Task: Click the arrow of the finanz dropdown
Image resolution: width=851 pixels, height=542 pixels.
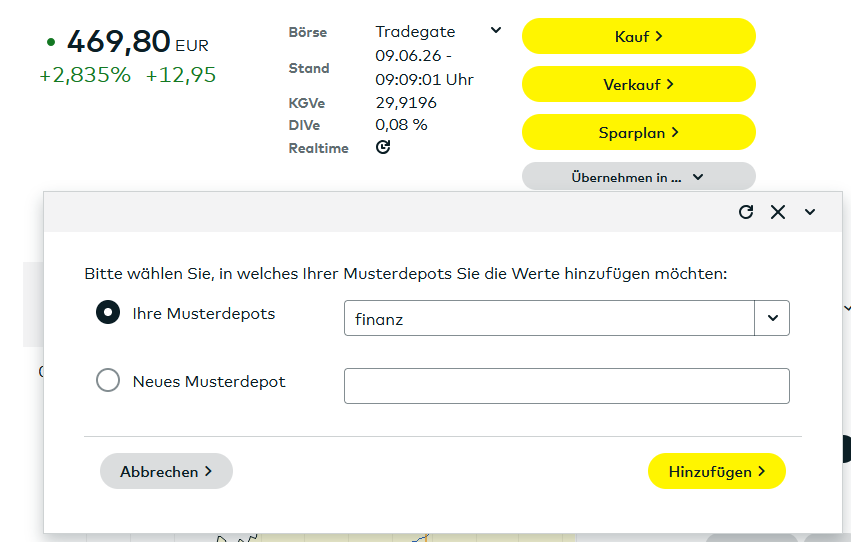Action: click(772, 318)
